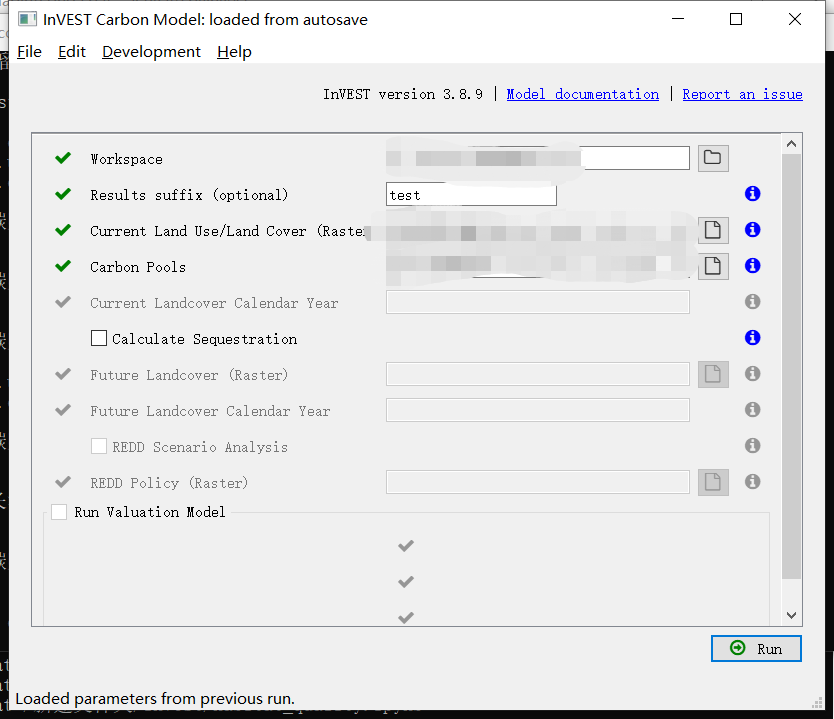Click the Results suffix field containing test

pos(471,195)
